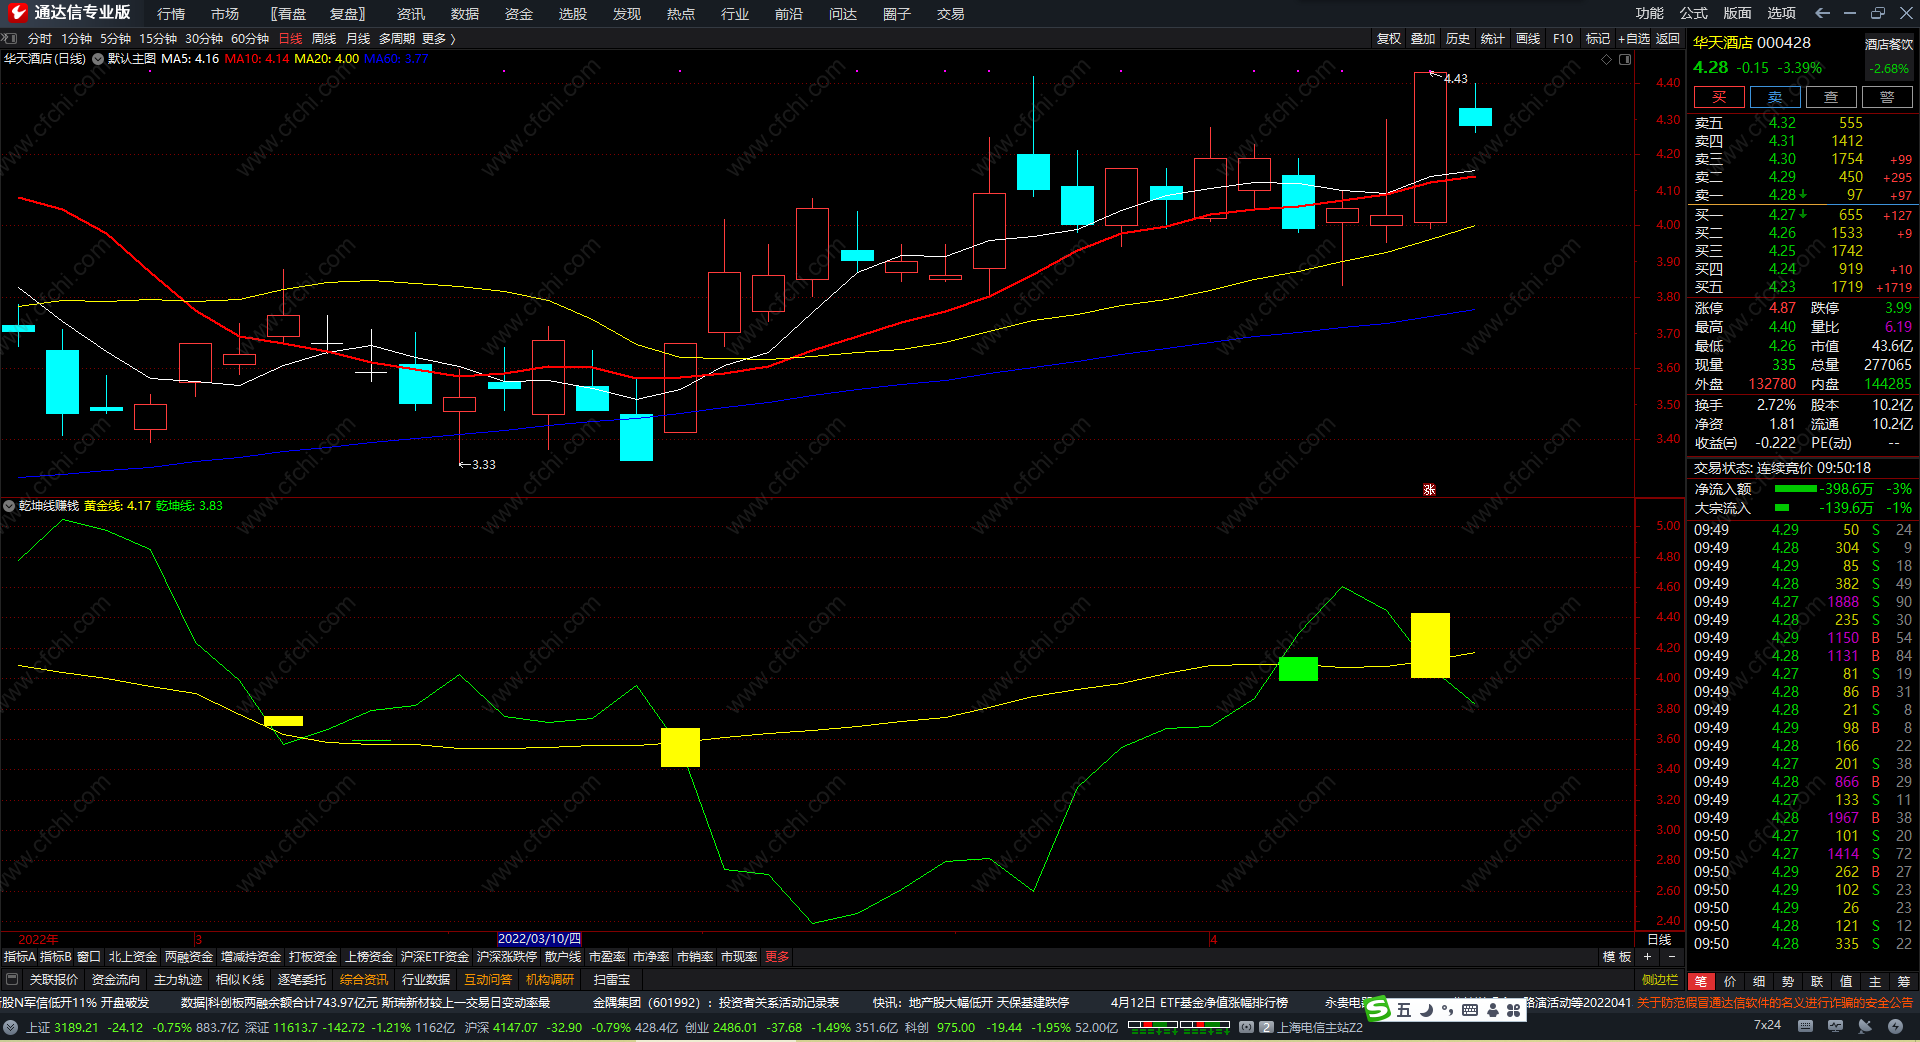Open the 默认主图 indicator settings circle
Image resolution: width=1920 pixels, height=1042 pixels.
coord(98,59)
